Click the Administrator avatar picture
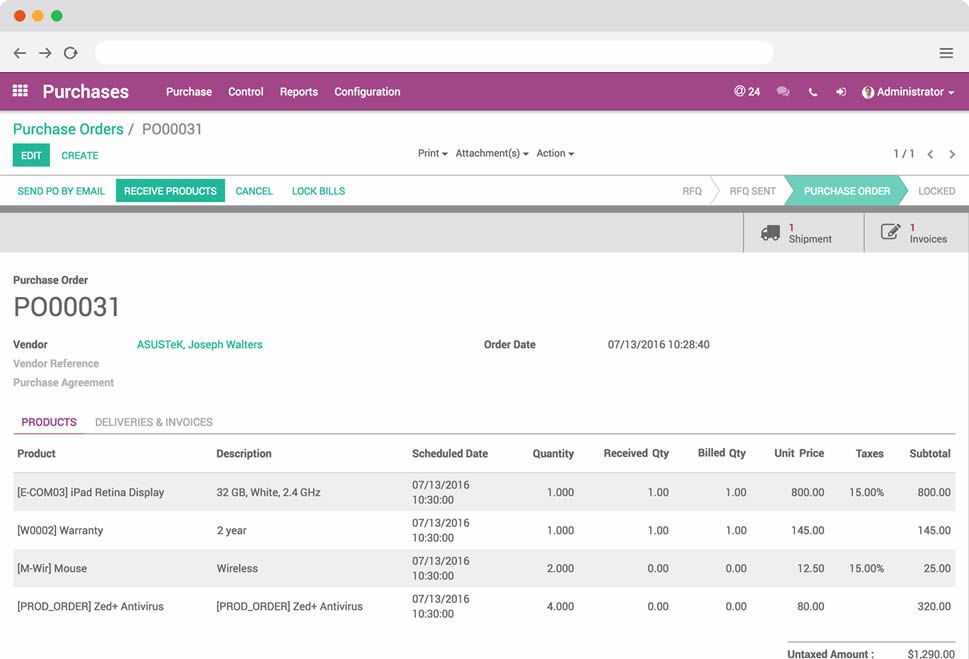The height and width of the screenshot is (659, 969). pos(869,91)
